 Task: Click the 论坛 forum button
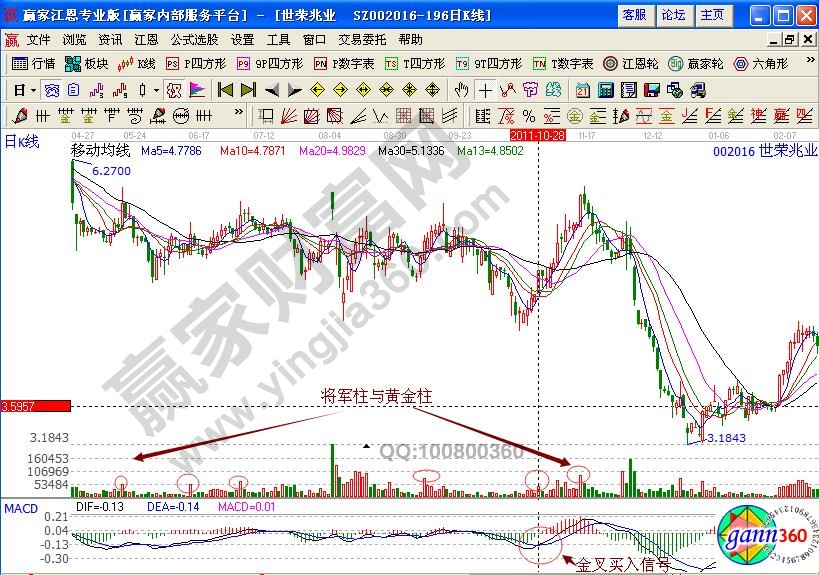673,16
